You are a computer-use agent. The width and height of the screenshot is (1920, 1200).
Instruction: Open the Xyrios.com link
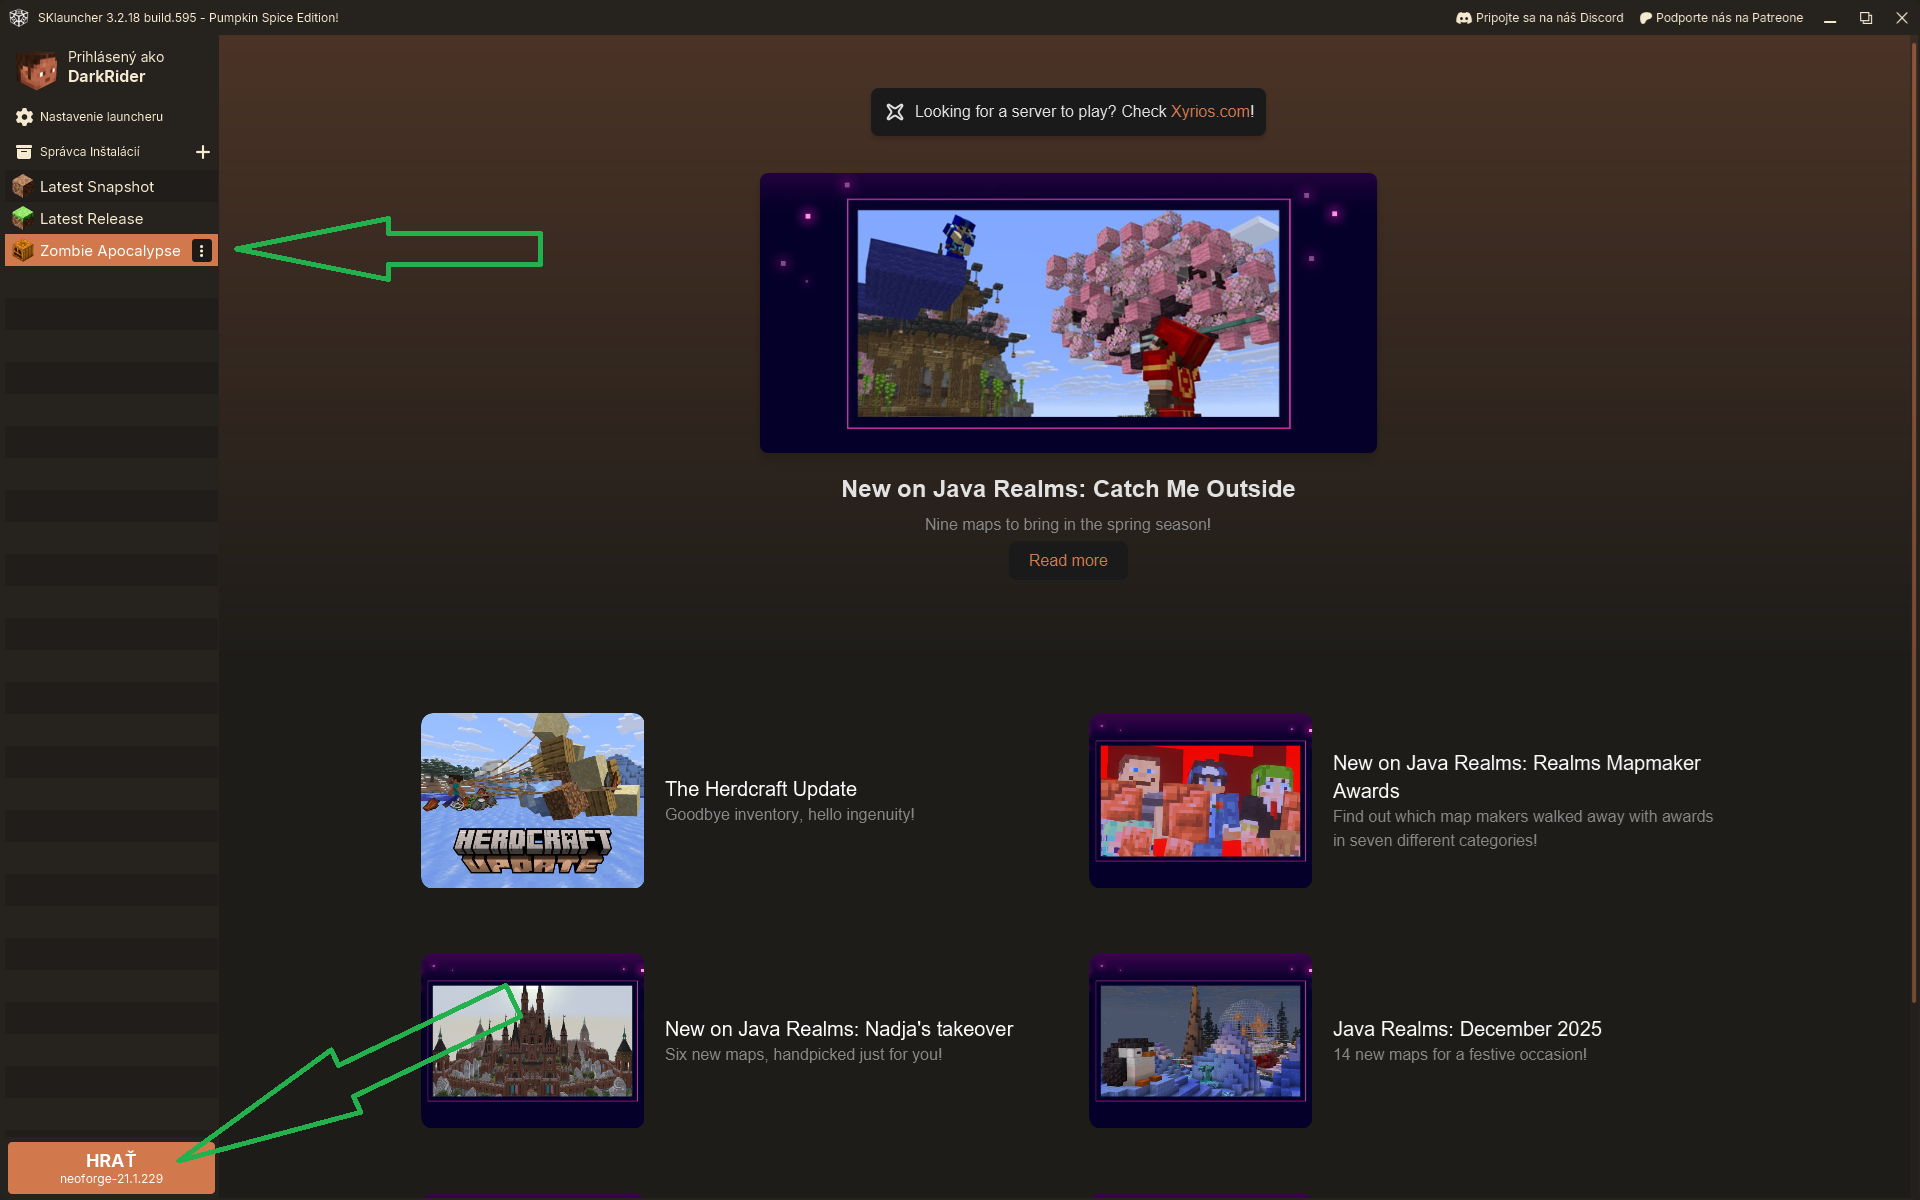[1210, 112]
